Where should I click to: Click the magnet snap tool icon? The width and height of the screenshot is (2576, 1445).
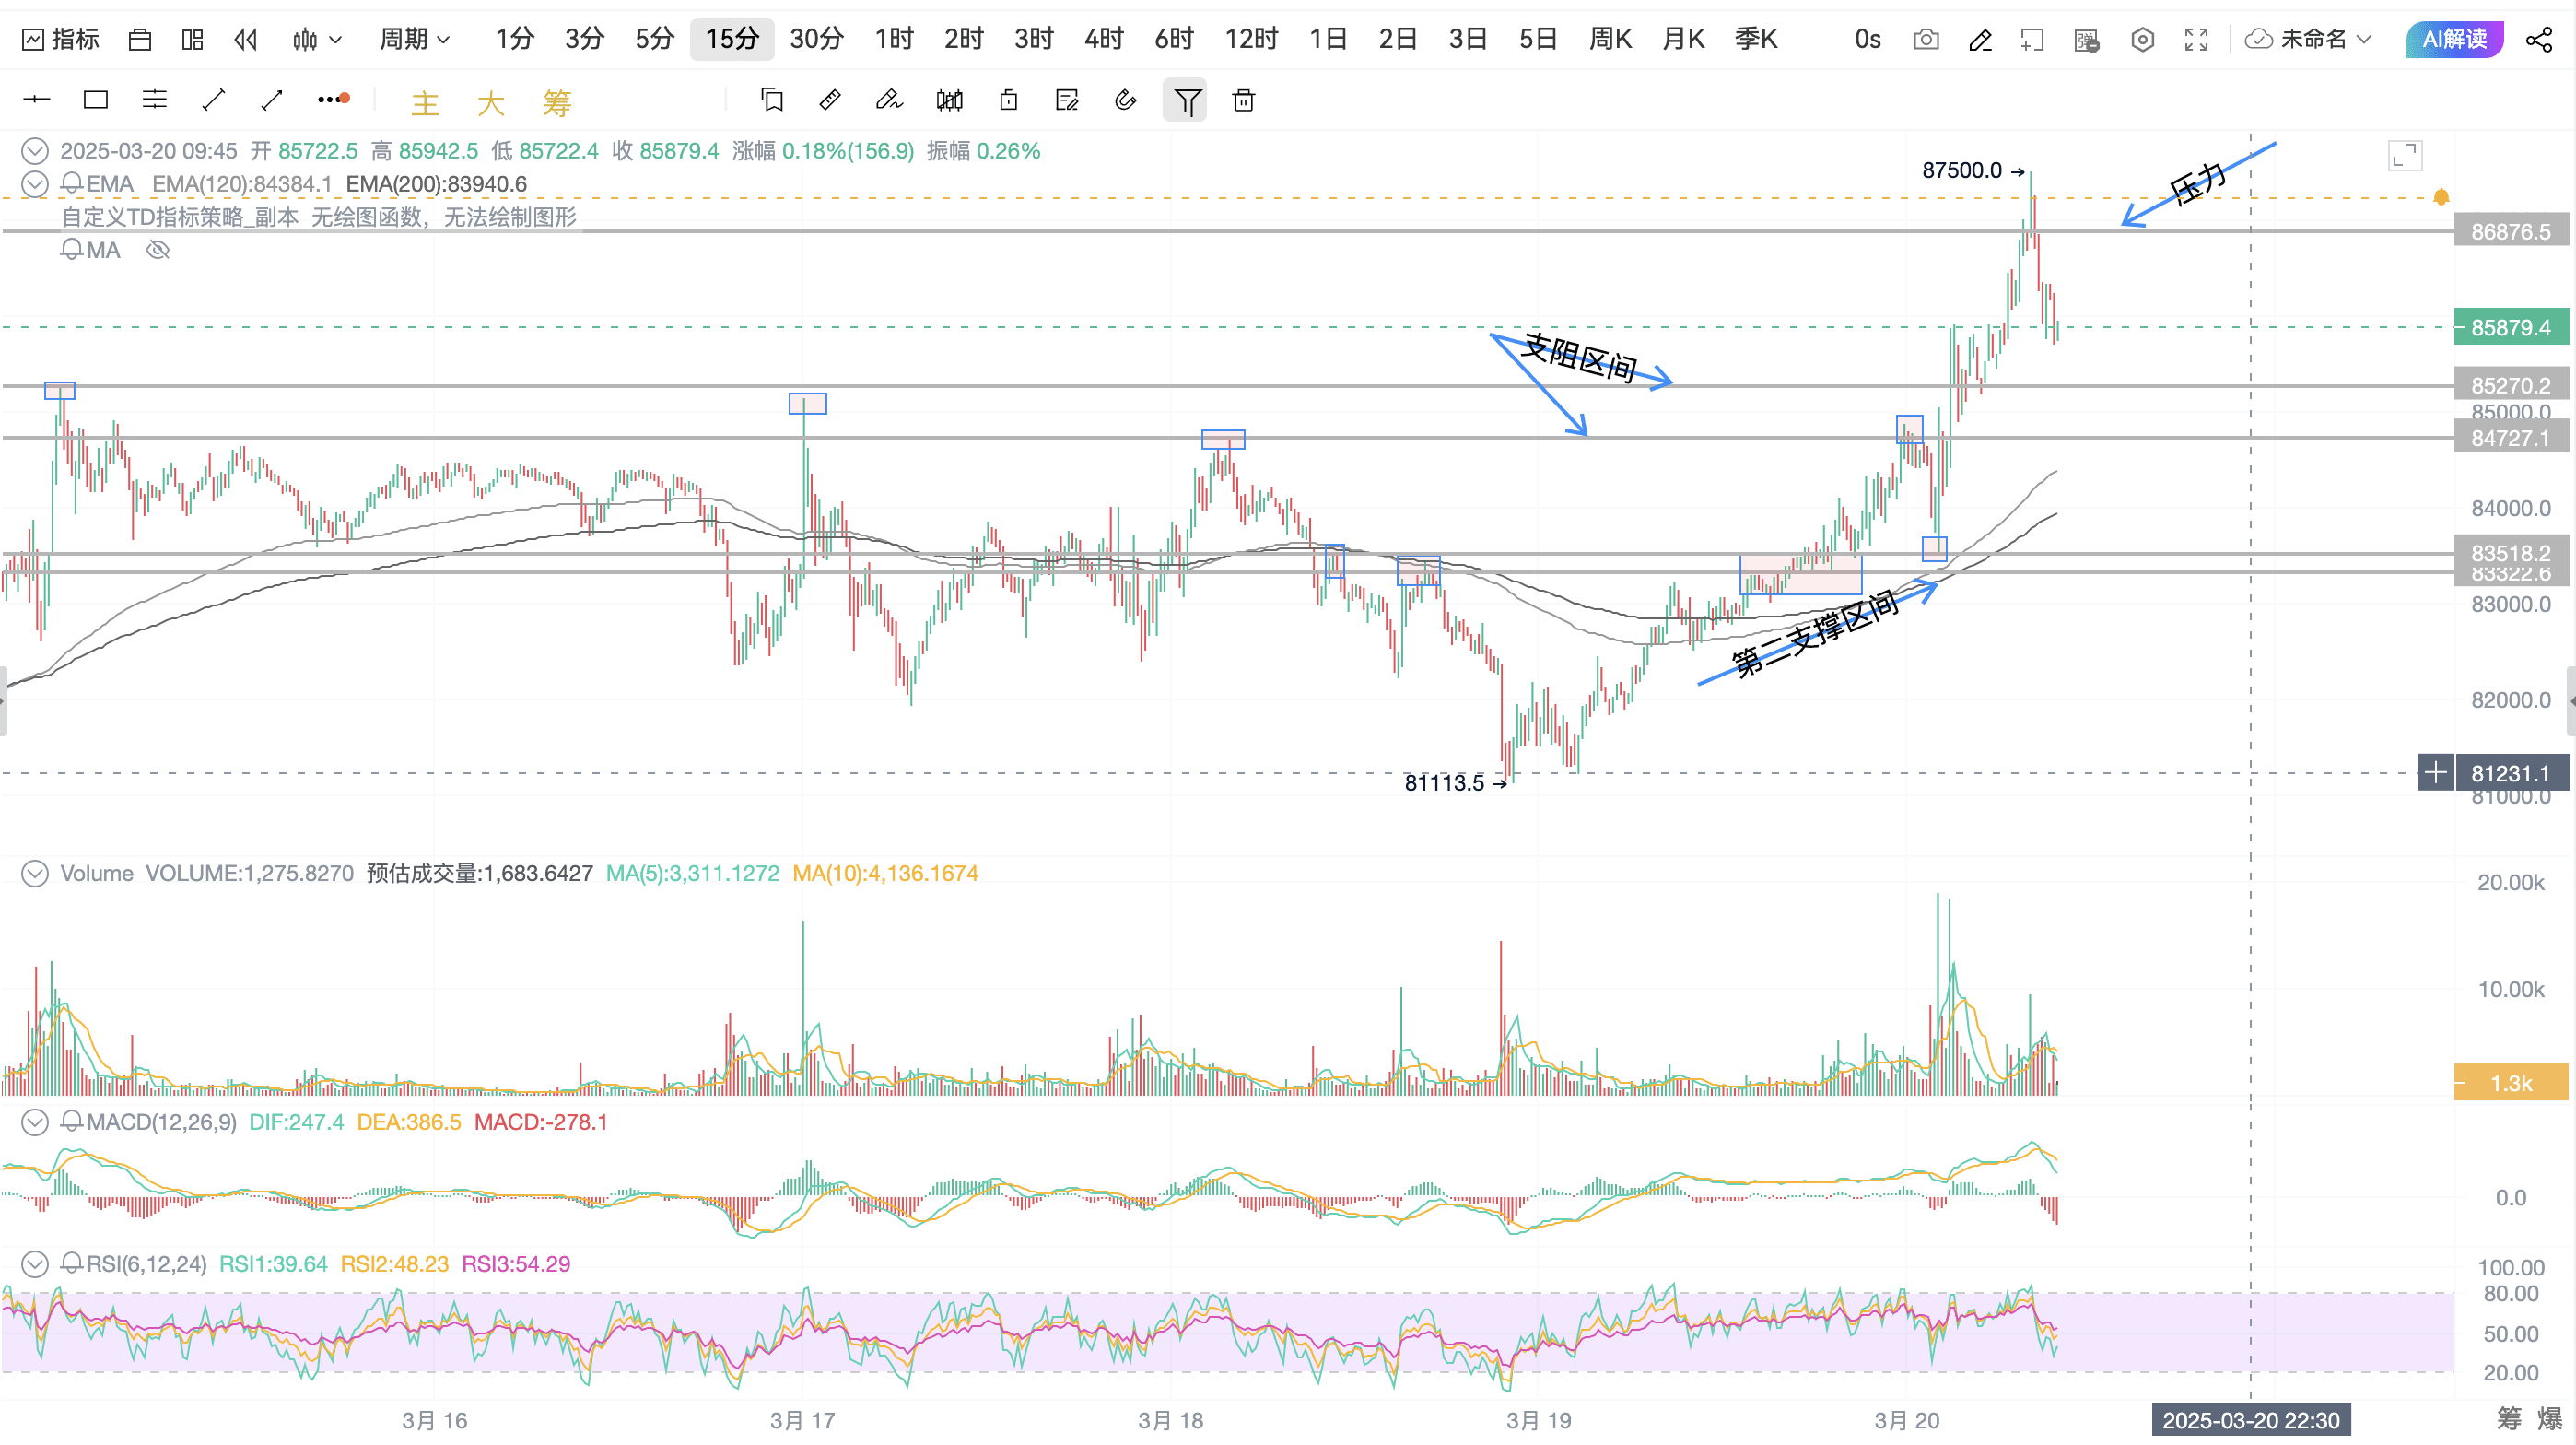click(x=1125, y=100)
